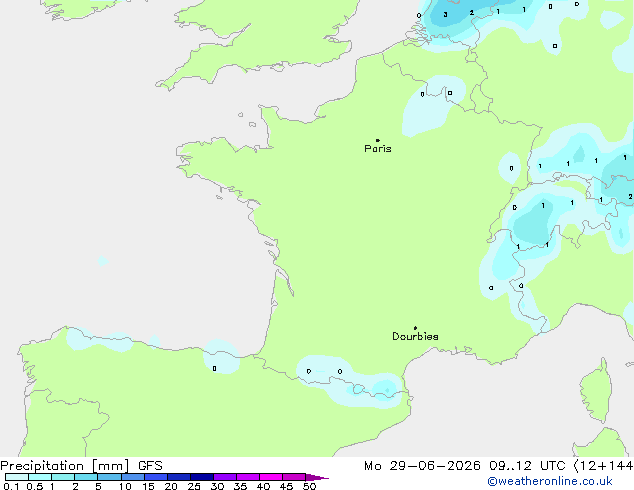Click the '09..12 UTC' time text
The image size is (634, 490).
tap(527, 466)
